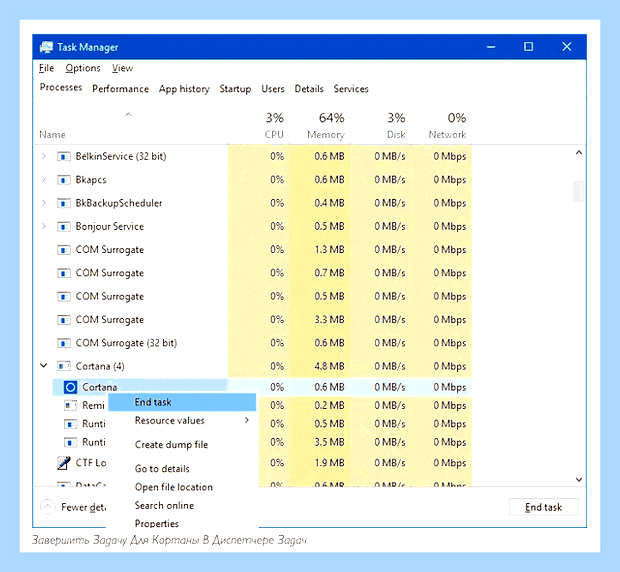Screen dimensions: 620x572
Task: Click the Cortana circle icon in selected row
Action: tap(70, 387)
